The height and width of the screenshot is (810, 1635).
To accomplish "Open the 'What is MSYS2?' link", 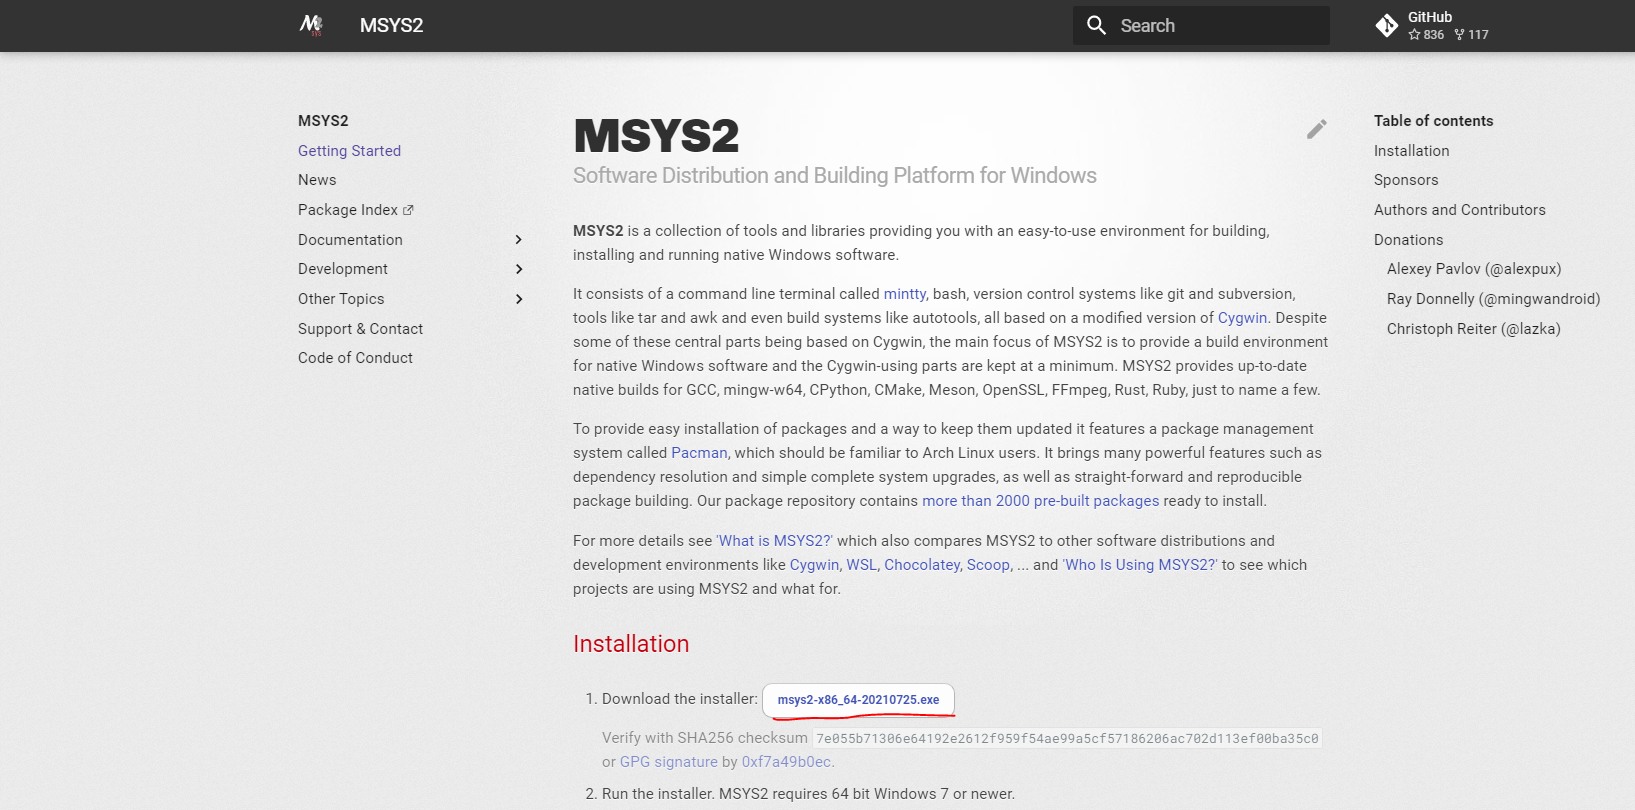I will coord(774,541).
